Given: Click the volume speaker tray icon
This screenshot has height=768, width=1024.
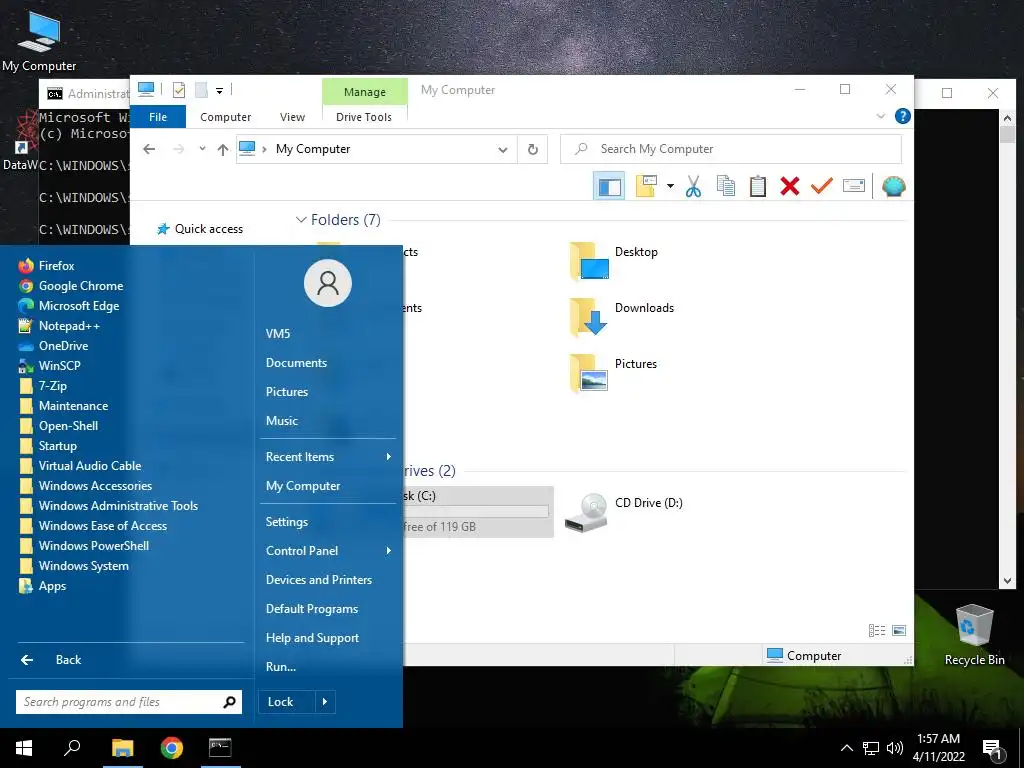Looking at the screenshot, I should (x=894, y=748).
